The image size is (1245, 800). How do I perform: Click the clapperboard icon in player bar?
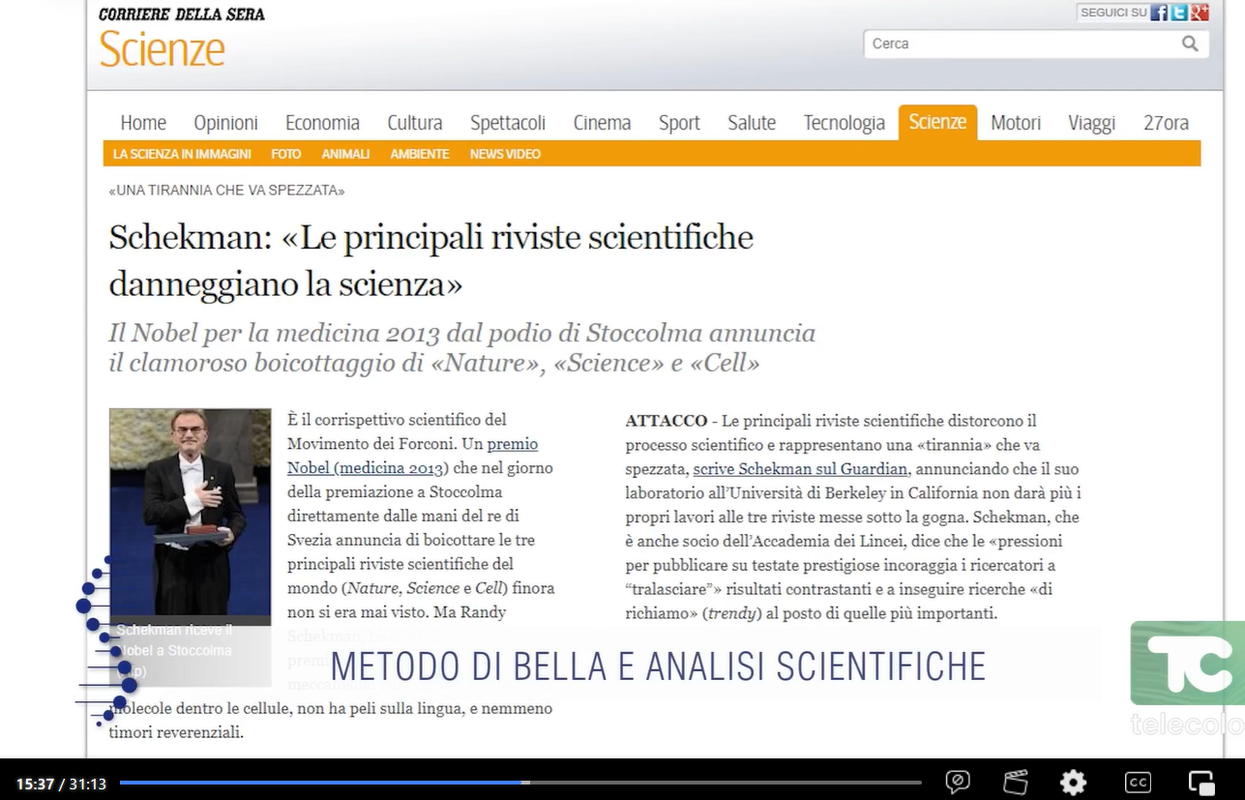(1015, 782)
